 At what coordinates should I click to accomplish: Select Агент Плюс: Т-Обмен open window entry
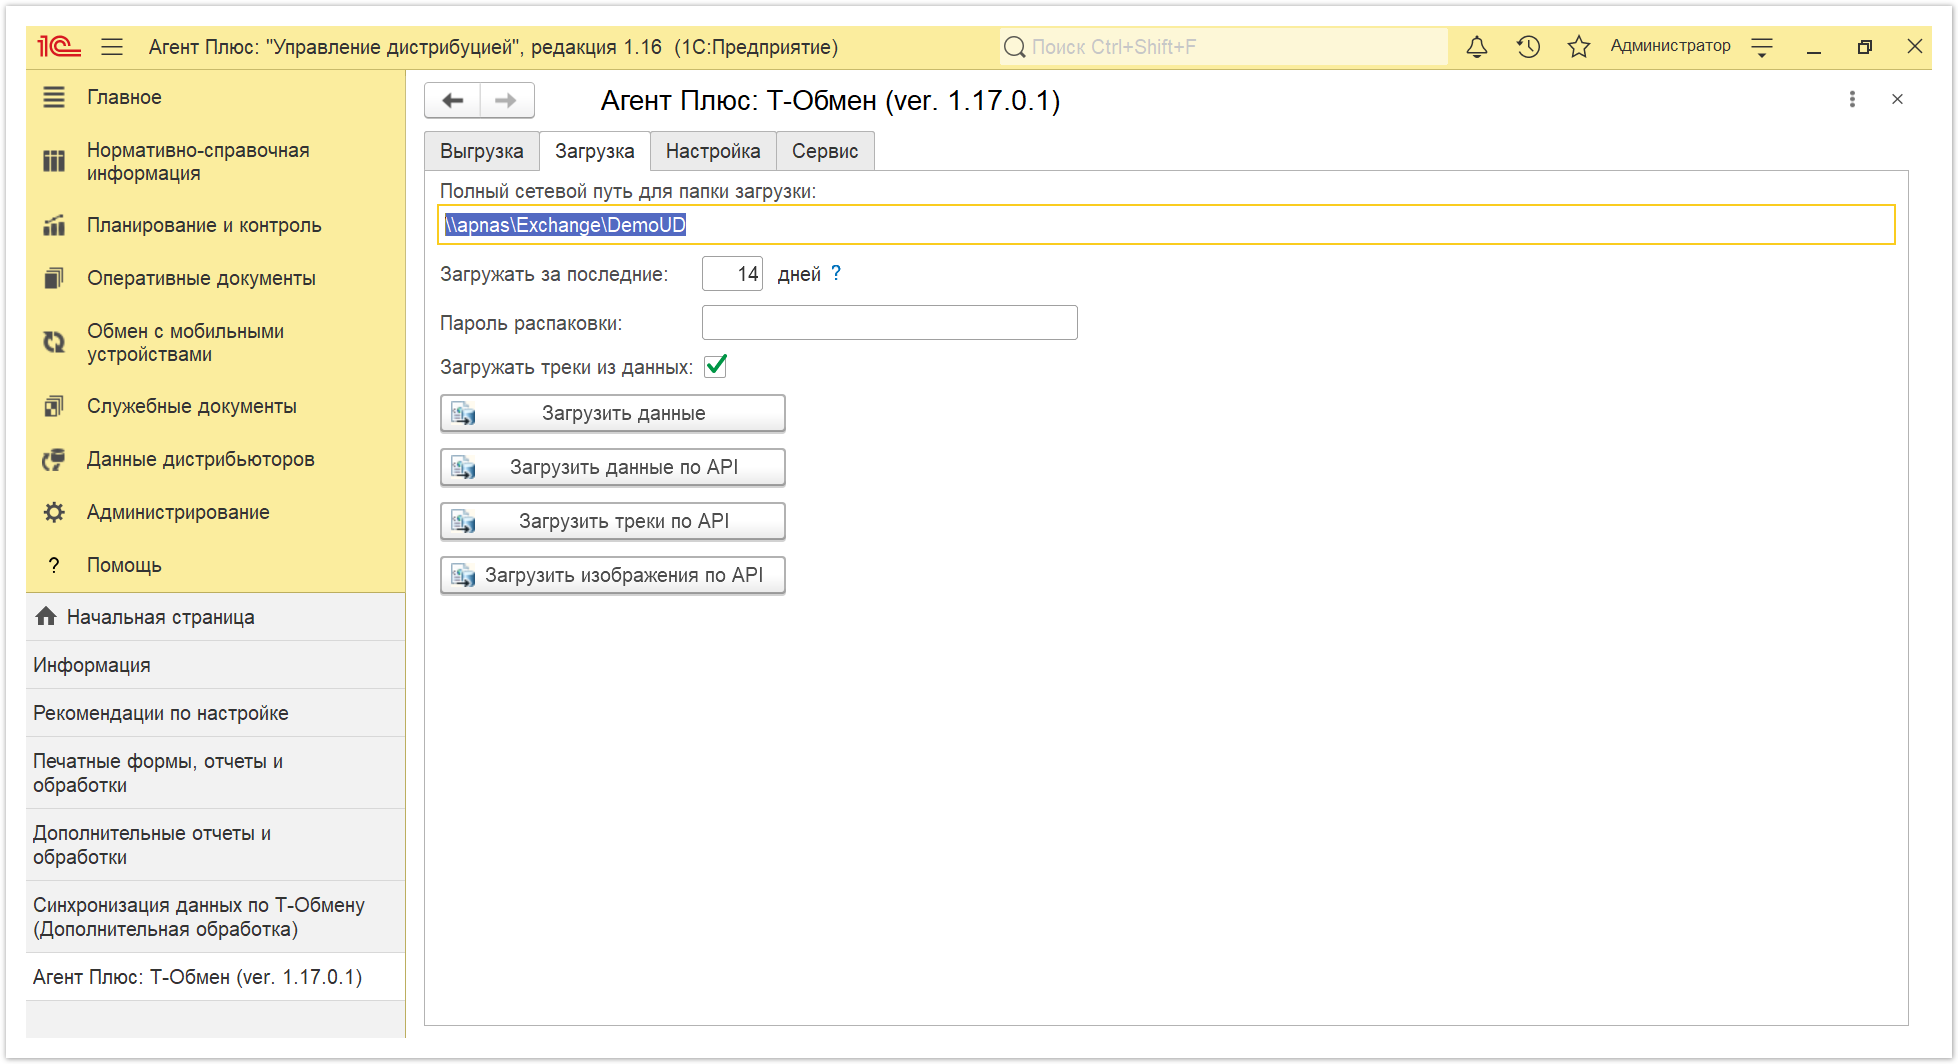tap(216, 977)
